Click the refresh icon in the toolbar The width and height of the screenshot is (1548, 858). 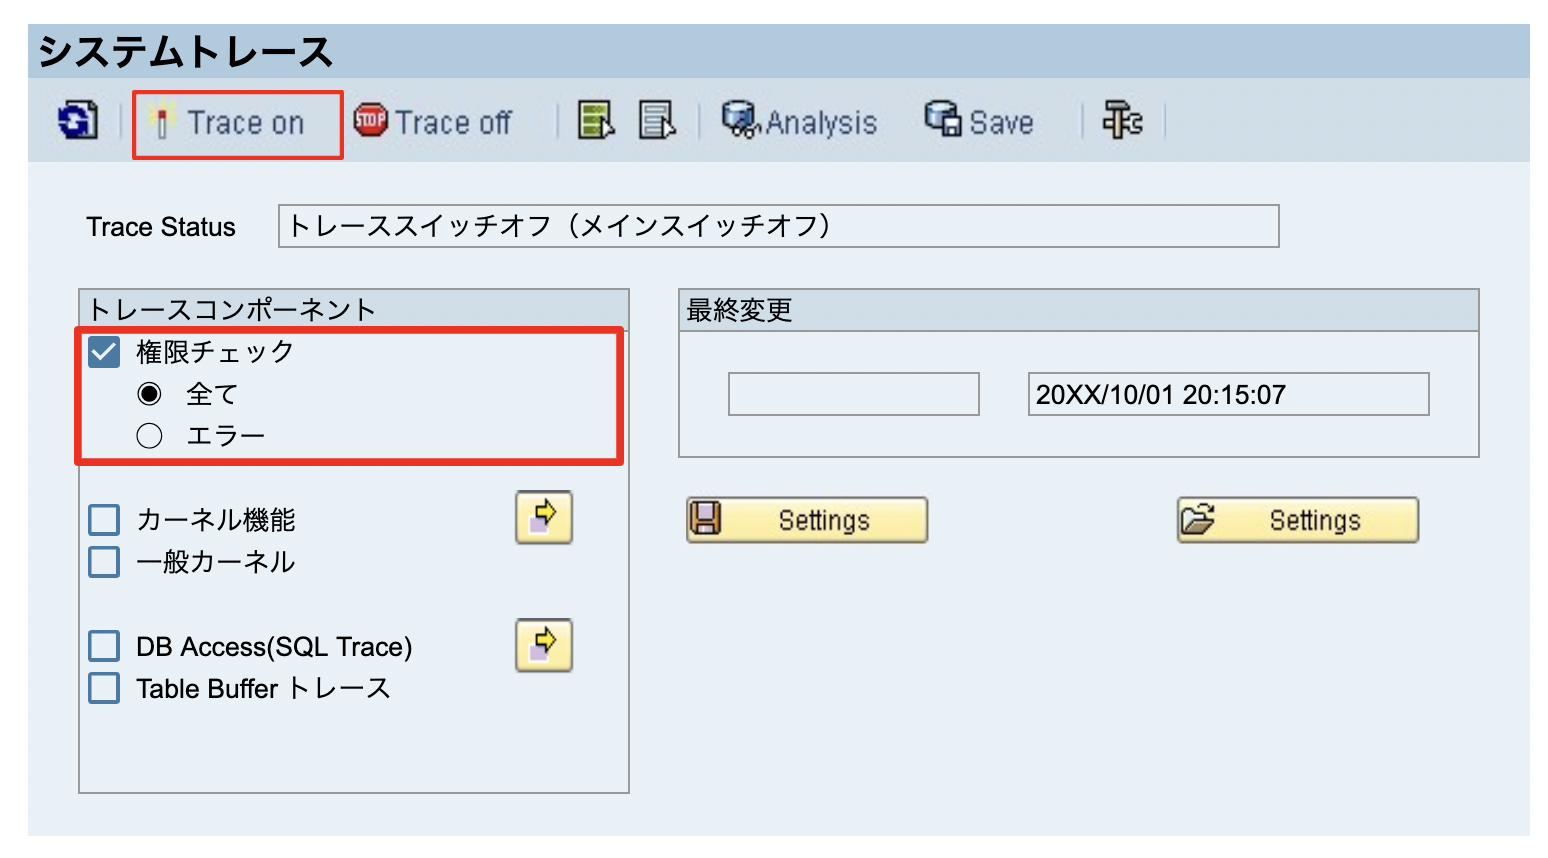[x=79, y=121]
